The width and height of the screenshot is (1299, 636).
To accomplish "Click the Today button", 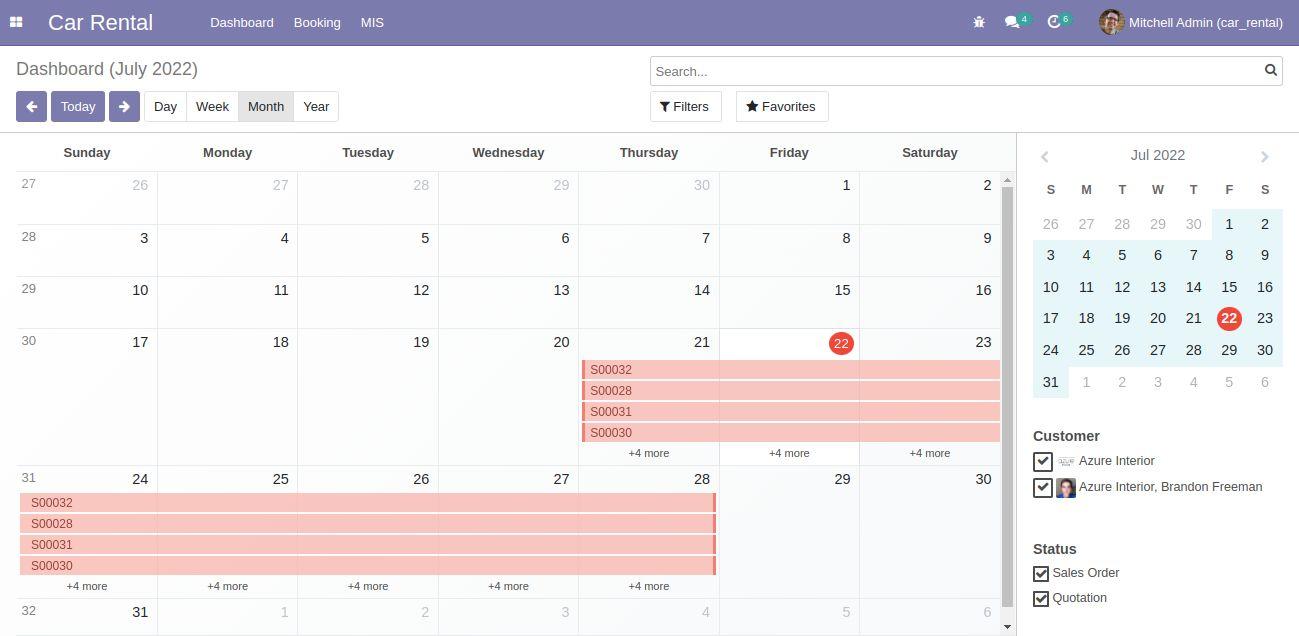I will tap(78, 107).
